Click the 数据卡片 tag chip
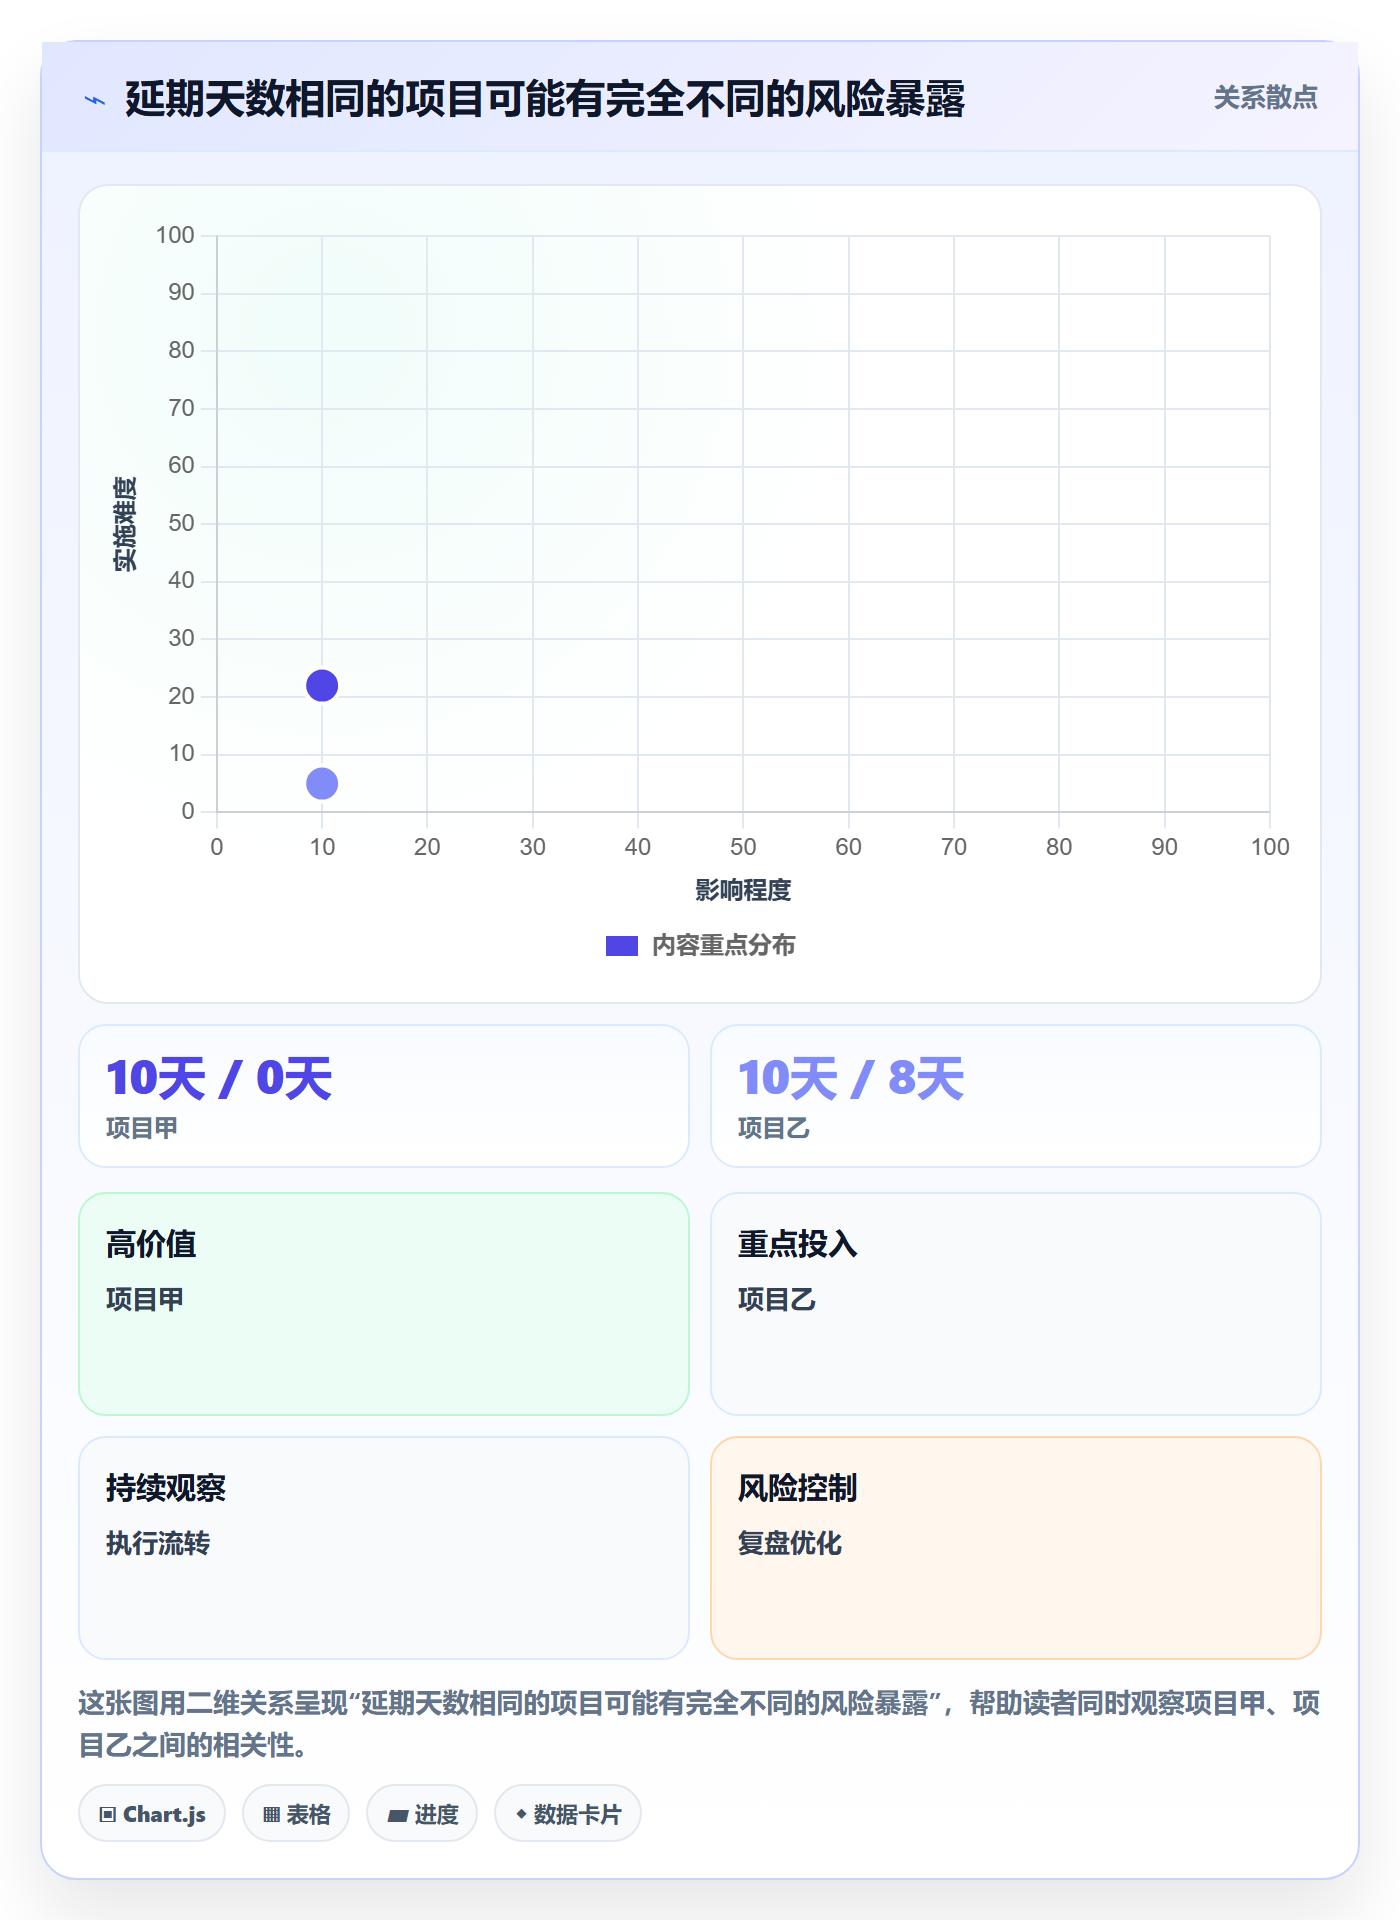 tap(568, 1814)
